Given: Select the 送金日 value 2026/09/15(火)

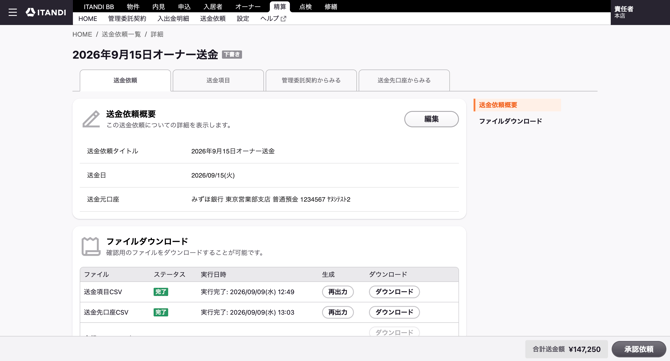Looking at the screenshot, I should (x=213, y=175).
